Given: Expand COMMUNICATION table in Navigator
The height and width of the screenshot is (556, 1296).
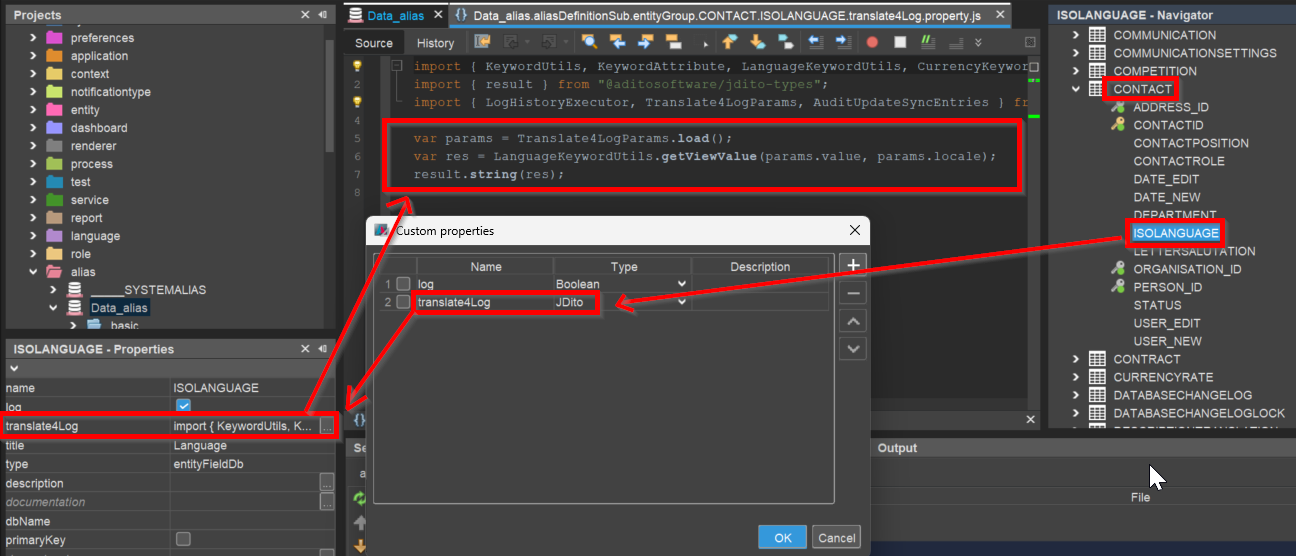Looking at the screenshot, I should coord(1077,35).
